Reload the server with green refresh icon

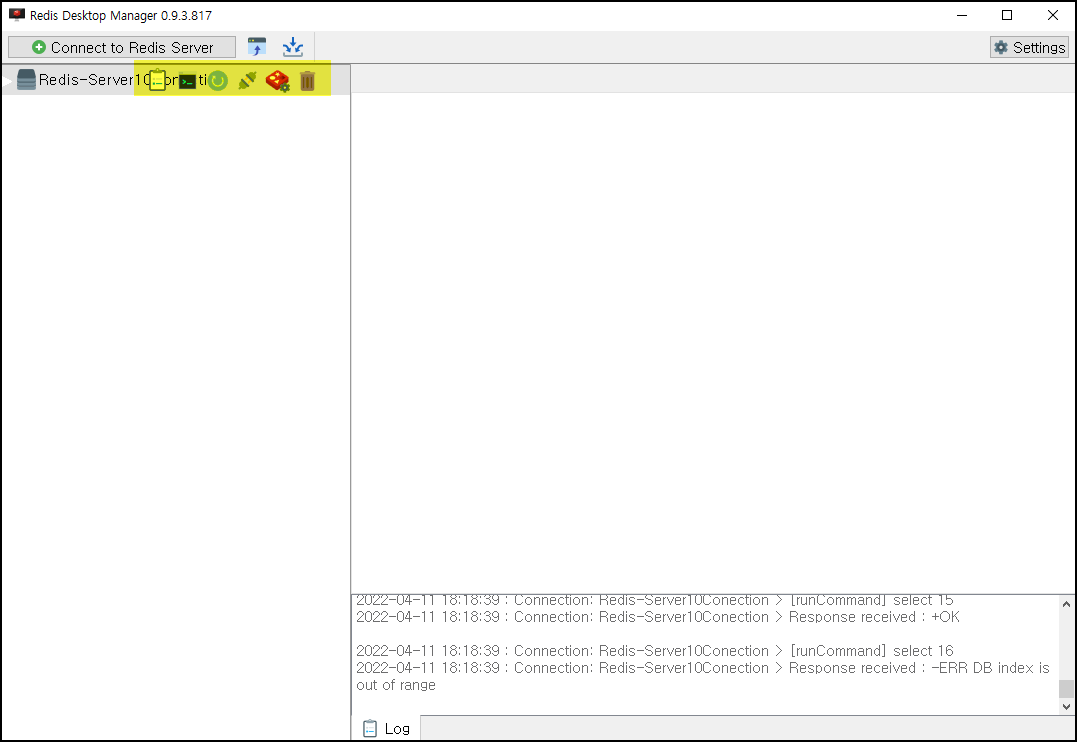tap(218, 81)
